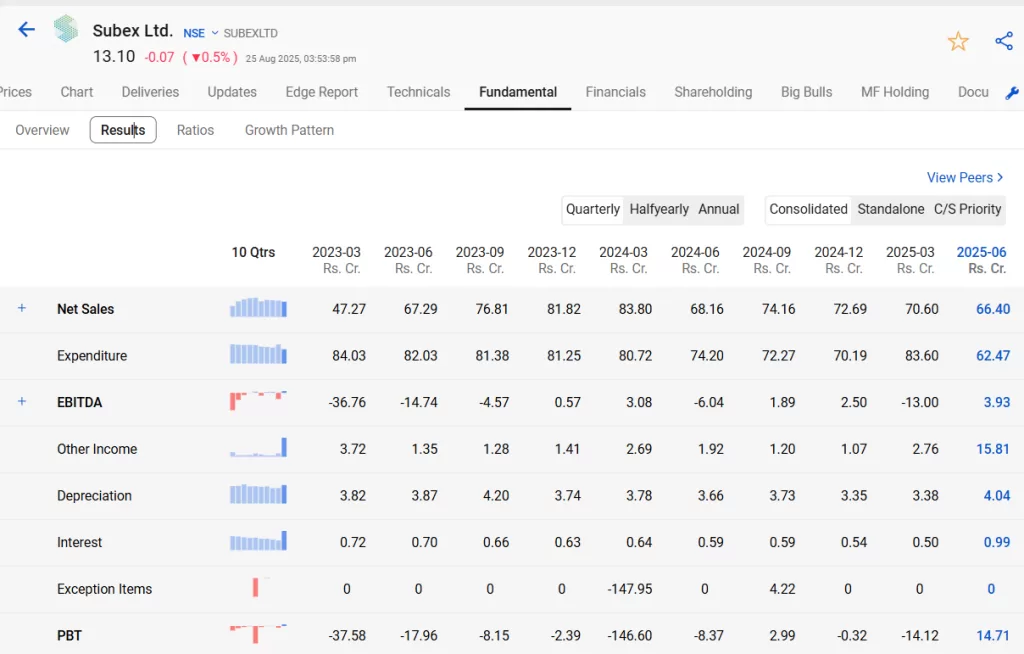Click the Interest value 0.99
1024x654 pixels.
(x=997, y=542)
